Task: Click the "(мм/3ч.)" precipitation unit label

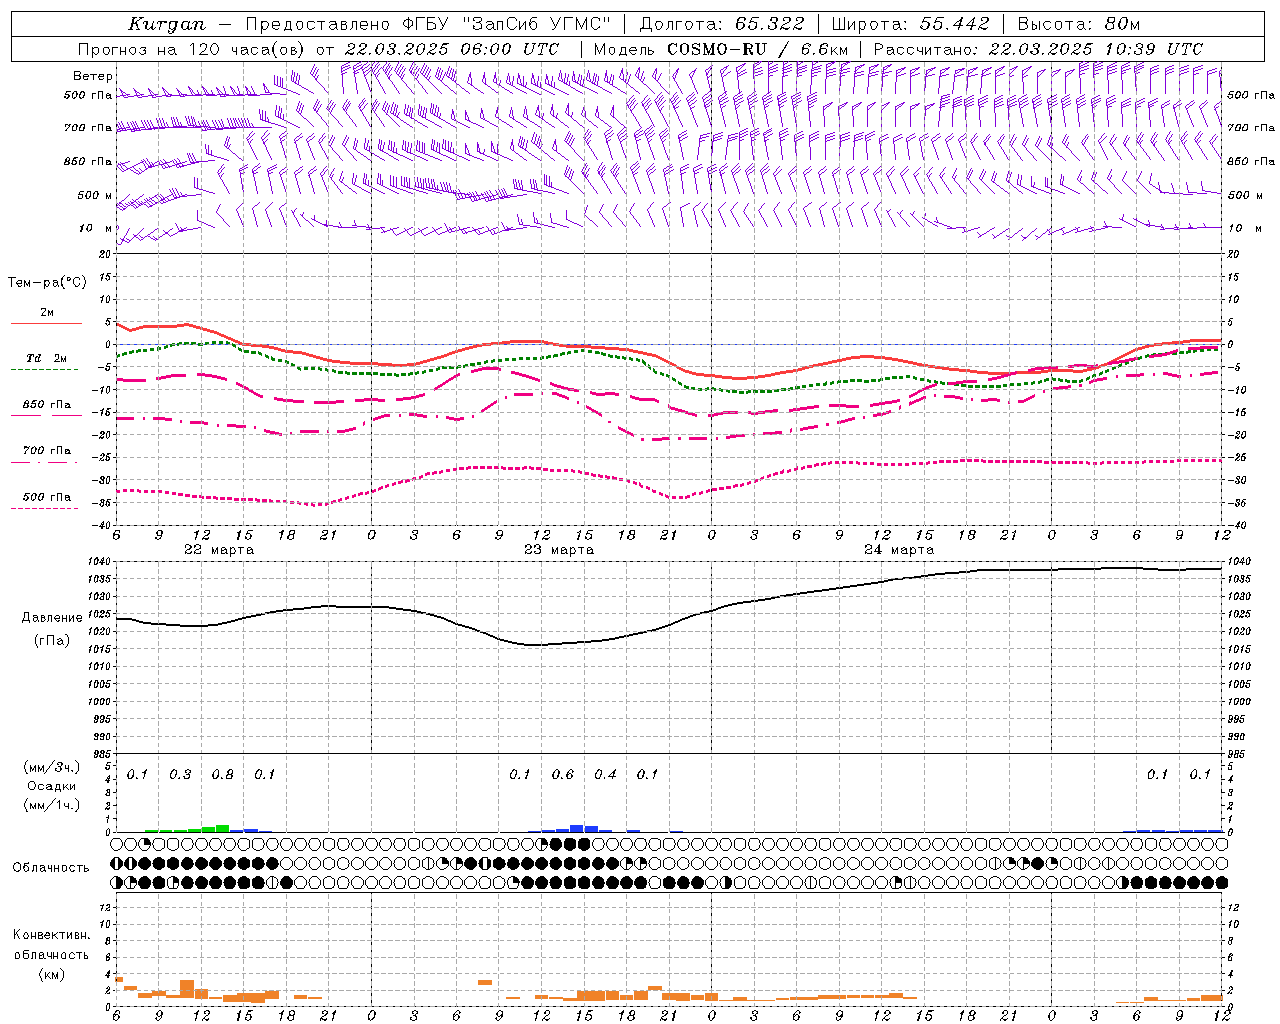Action: (x=51, y=767)
